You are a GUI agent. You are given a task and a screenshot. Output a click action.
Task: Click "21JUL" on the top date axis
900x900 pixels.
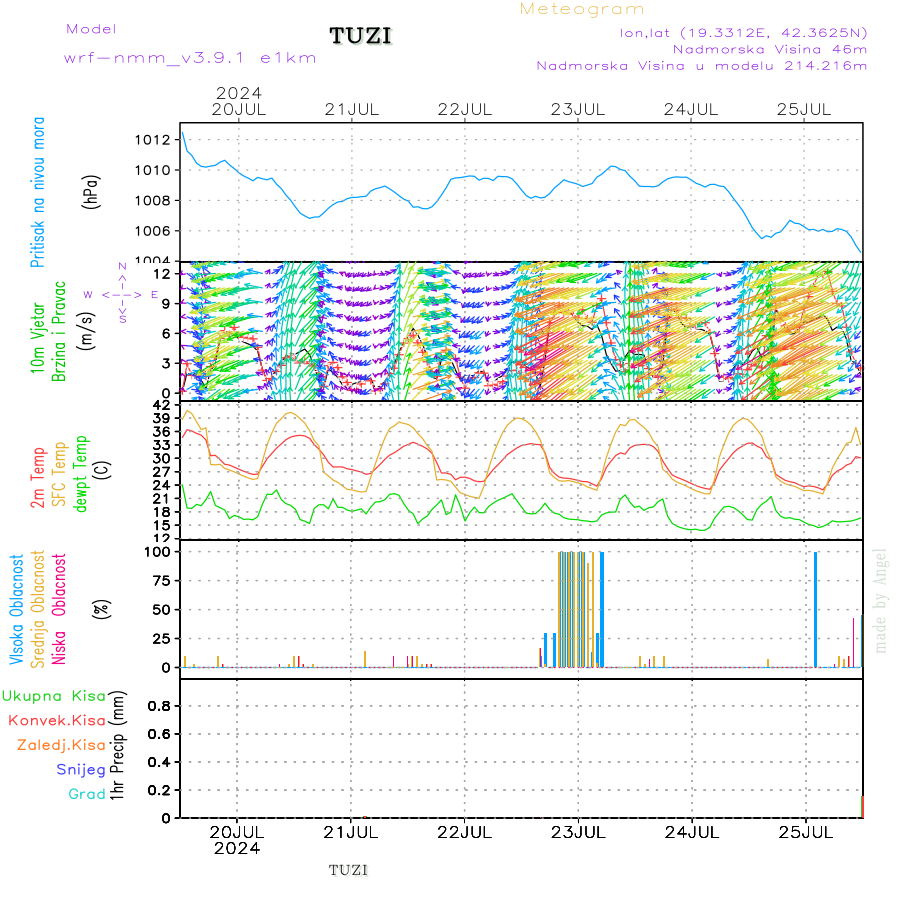pos(352,110)
